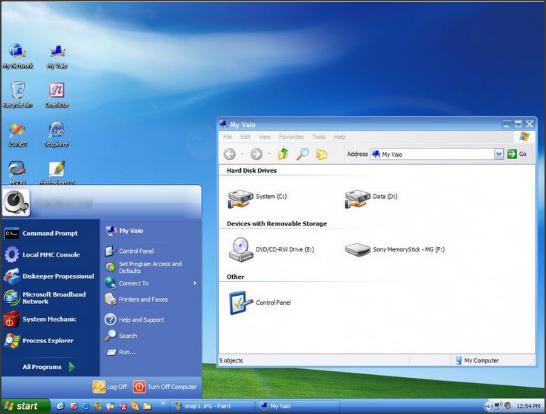This screenshot has height=414, width=546.
Task: Open the File menu in My Vaio
Action: (227, 137)
